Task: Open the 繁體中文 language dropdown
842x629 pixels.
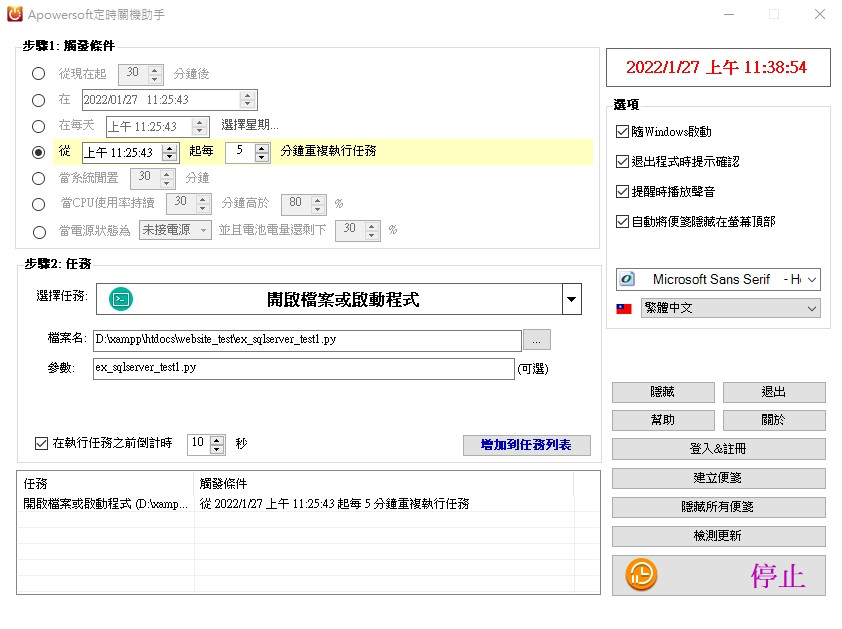Action: pos(812,308)
